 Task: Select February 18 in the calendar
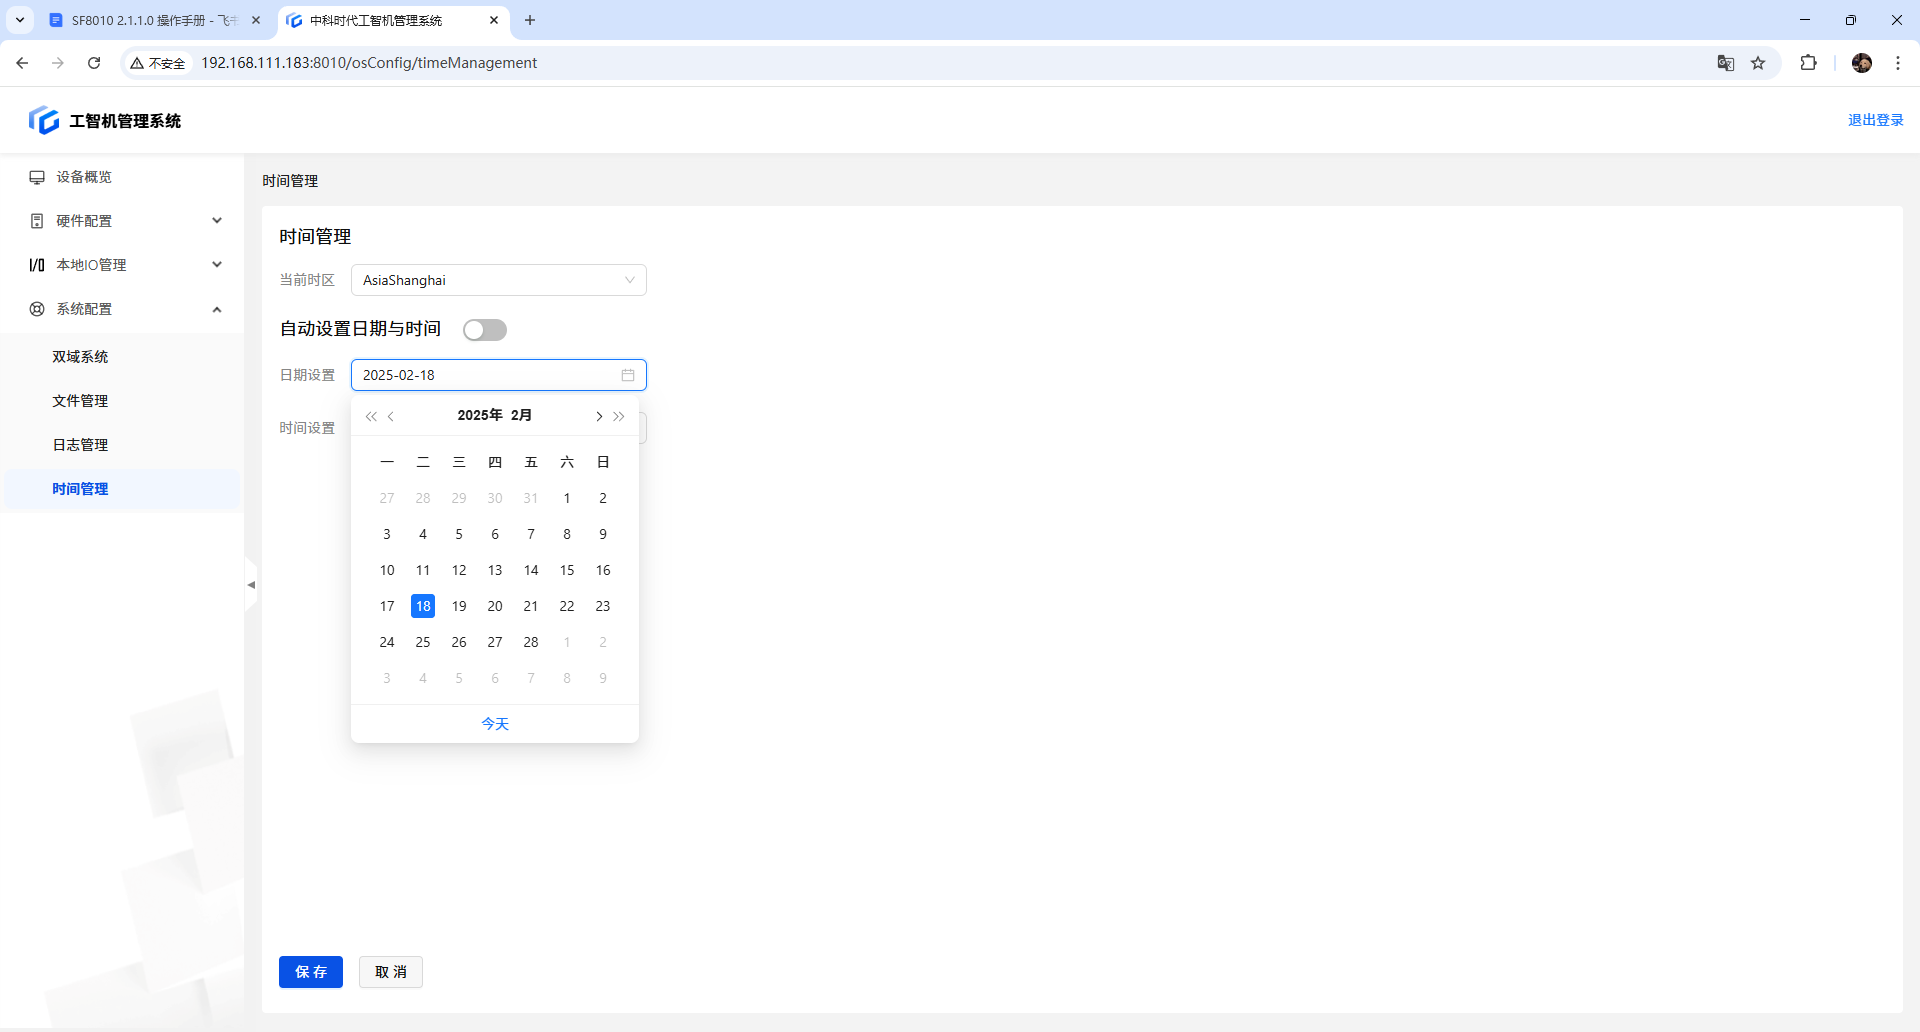[x=423, y=606]
